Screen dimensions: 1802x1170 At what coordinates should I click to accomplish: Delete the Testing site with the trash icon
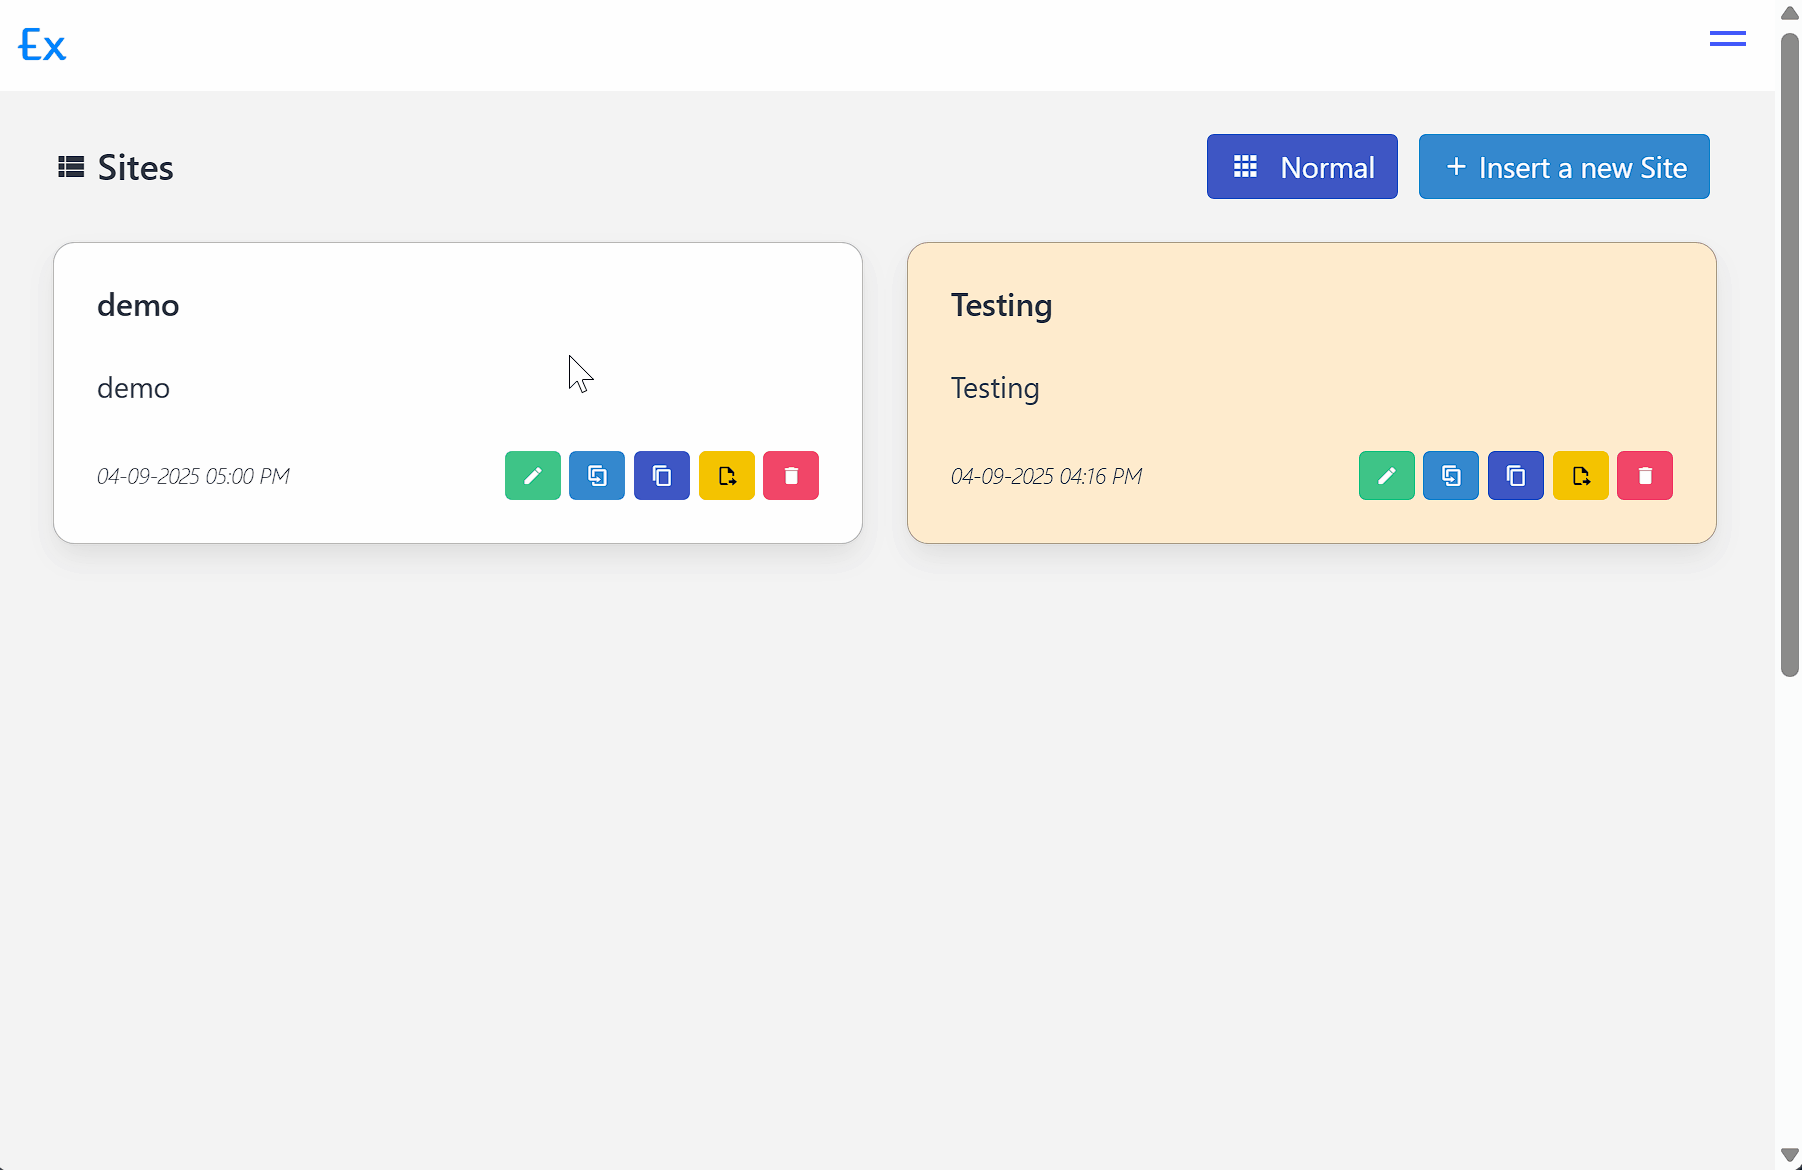pos(1645,476)
